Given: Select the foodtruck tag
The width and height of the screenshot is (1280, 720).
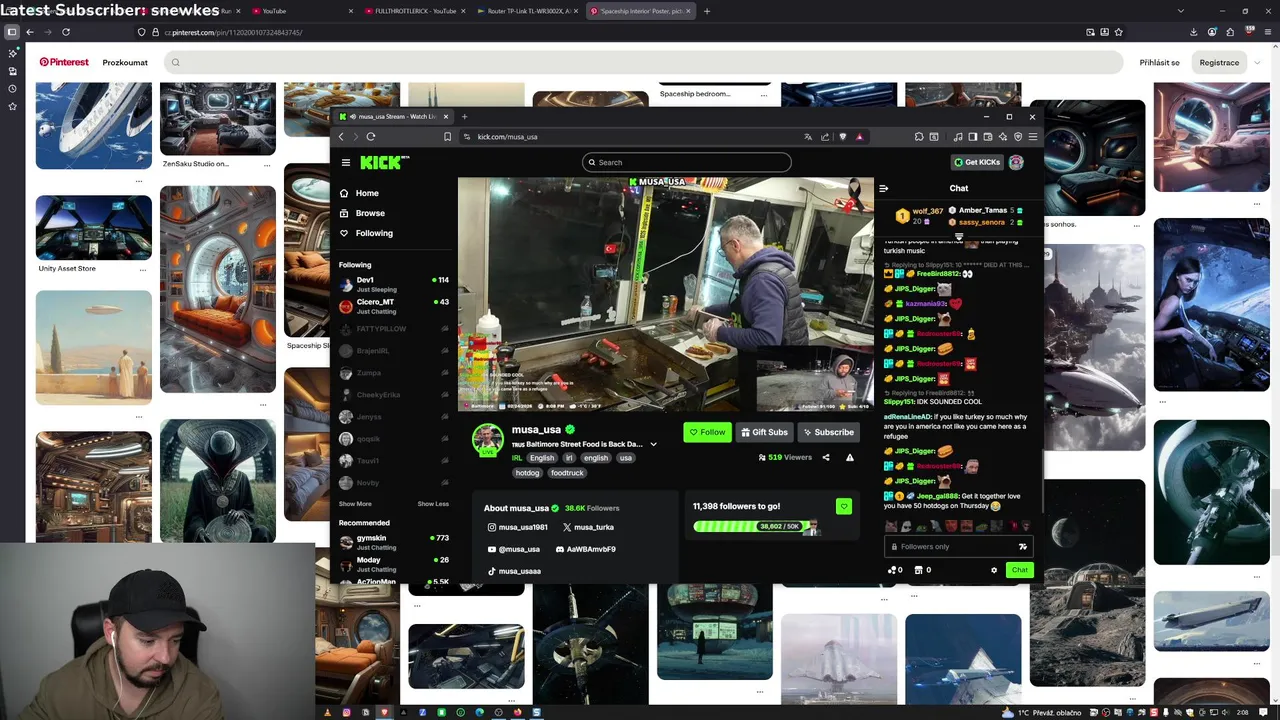Looking at the screenshot, I should [x=567, y=473].
